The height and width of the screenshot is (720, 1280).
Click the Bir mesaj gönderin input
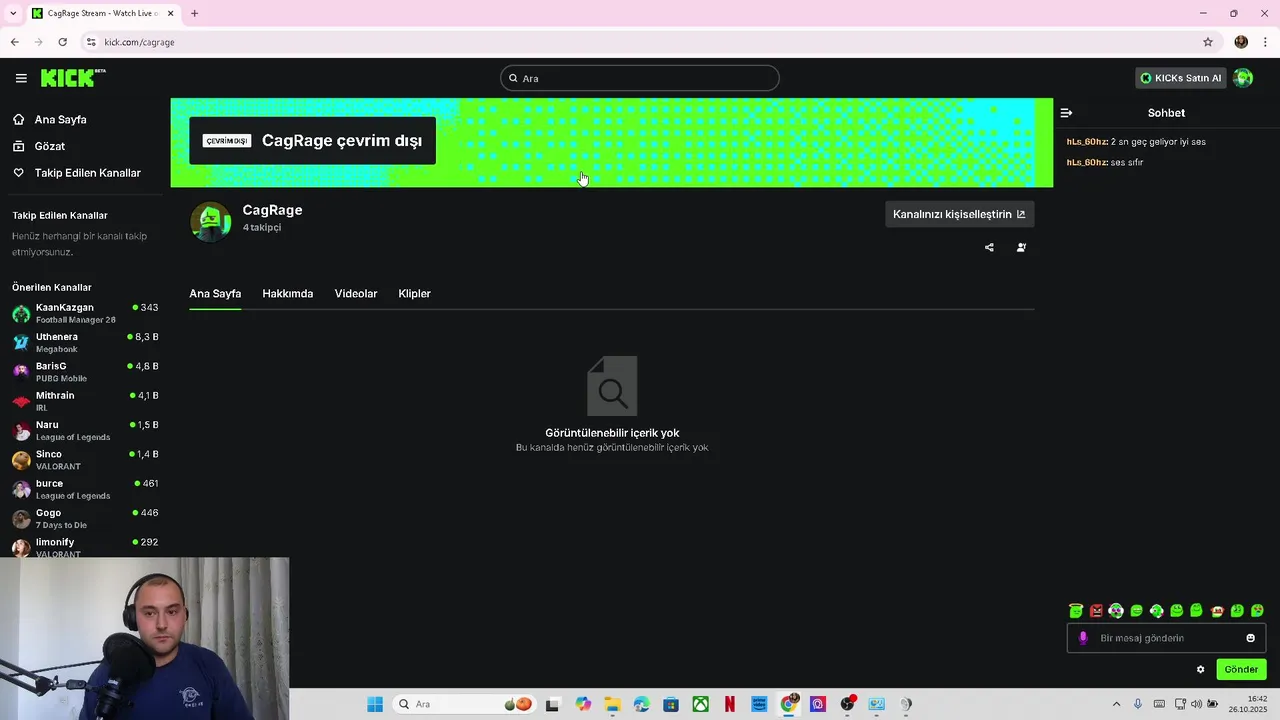pos(1166,638)
